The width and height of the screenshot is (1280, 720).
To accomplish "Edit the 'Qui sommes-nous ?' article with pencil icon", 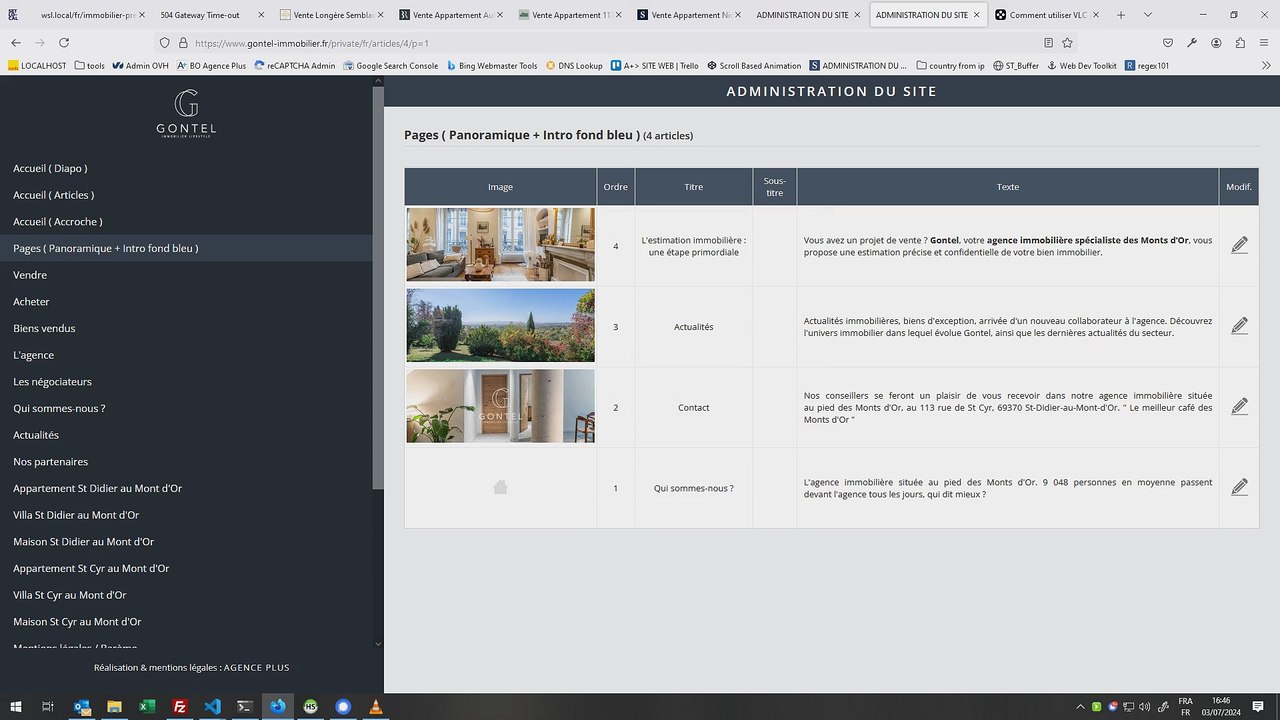I will click(x=1239, y=487).
